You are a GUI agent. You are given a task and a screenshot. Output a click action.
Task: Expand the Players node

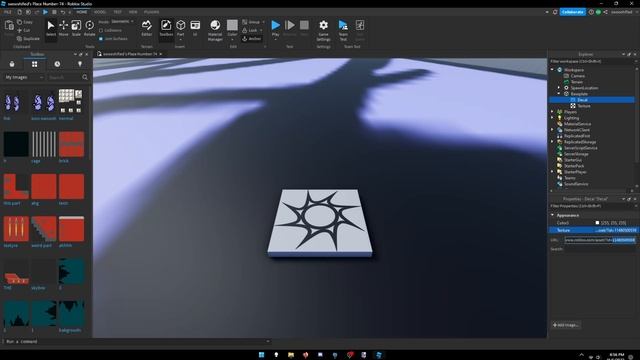click(552, 112)
